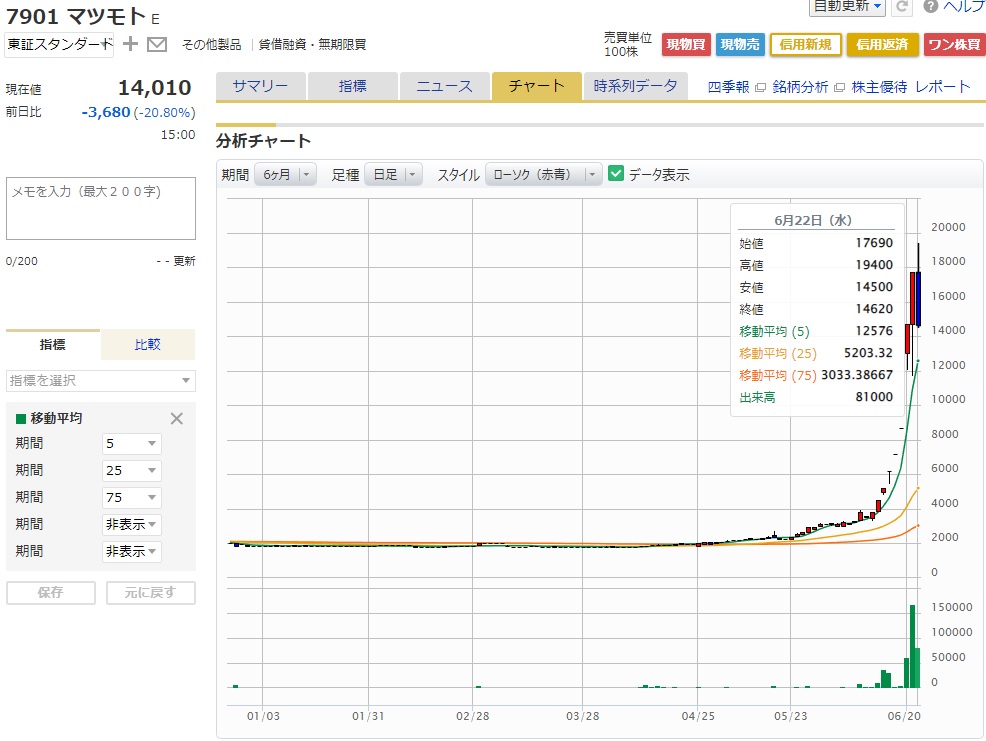Open the 指標を選択 dropdown
The height and width of the screenshot is (741, 986).
point(101,381)
